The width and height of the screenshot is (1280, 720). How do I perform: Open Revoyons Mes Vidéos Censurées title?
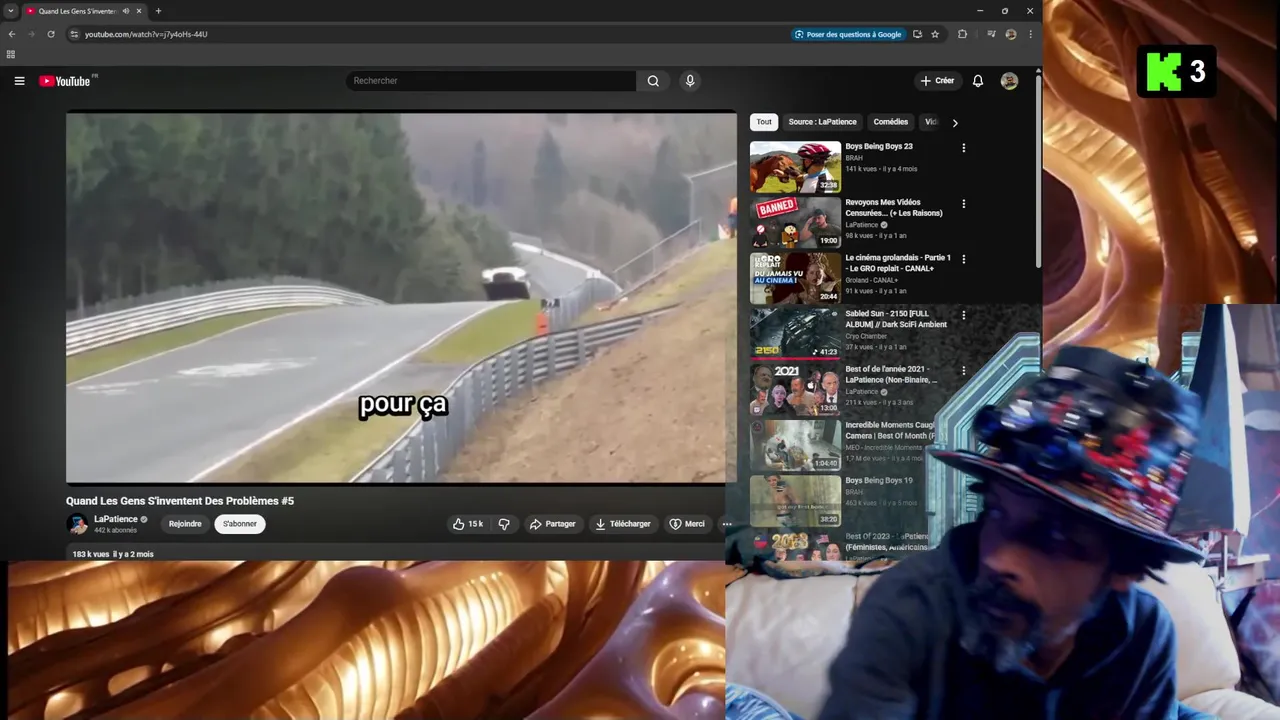894,208
